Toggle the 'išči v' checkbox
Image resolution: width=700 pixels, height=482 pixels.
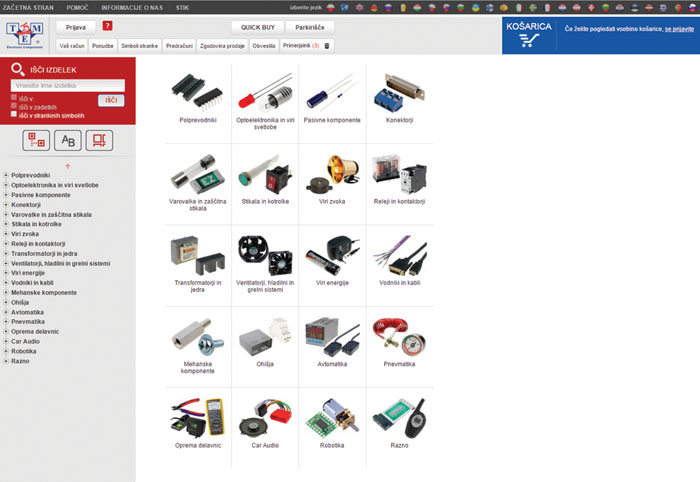[x=14, y=98]
